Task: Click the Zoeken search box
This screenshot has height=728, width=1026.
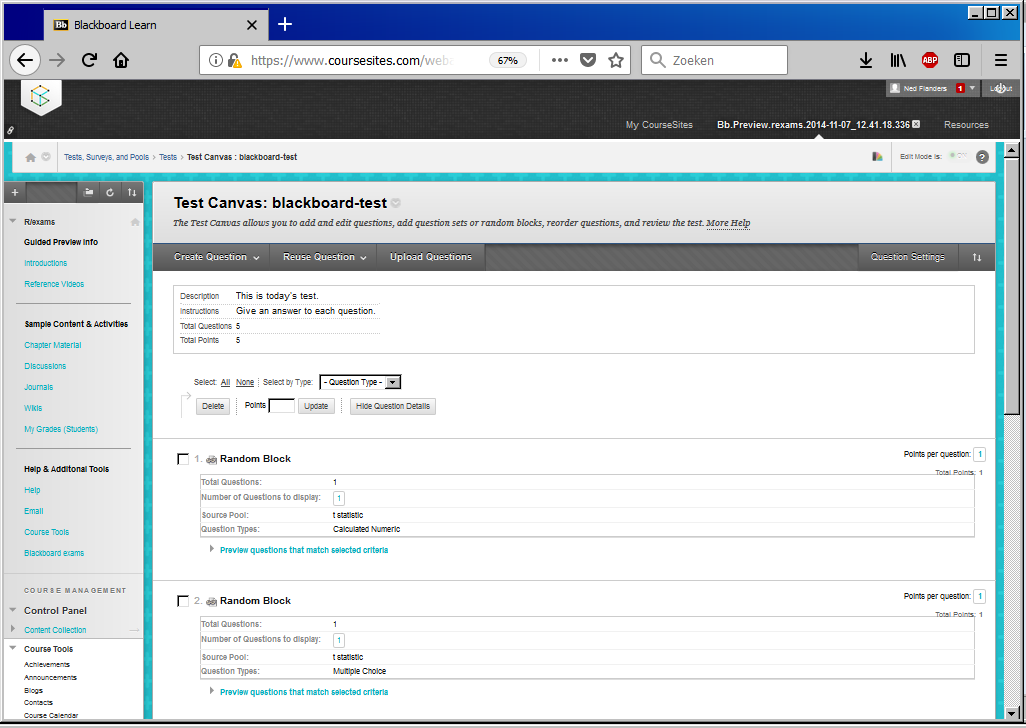Action: pos(714,60)
